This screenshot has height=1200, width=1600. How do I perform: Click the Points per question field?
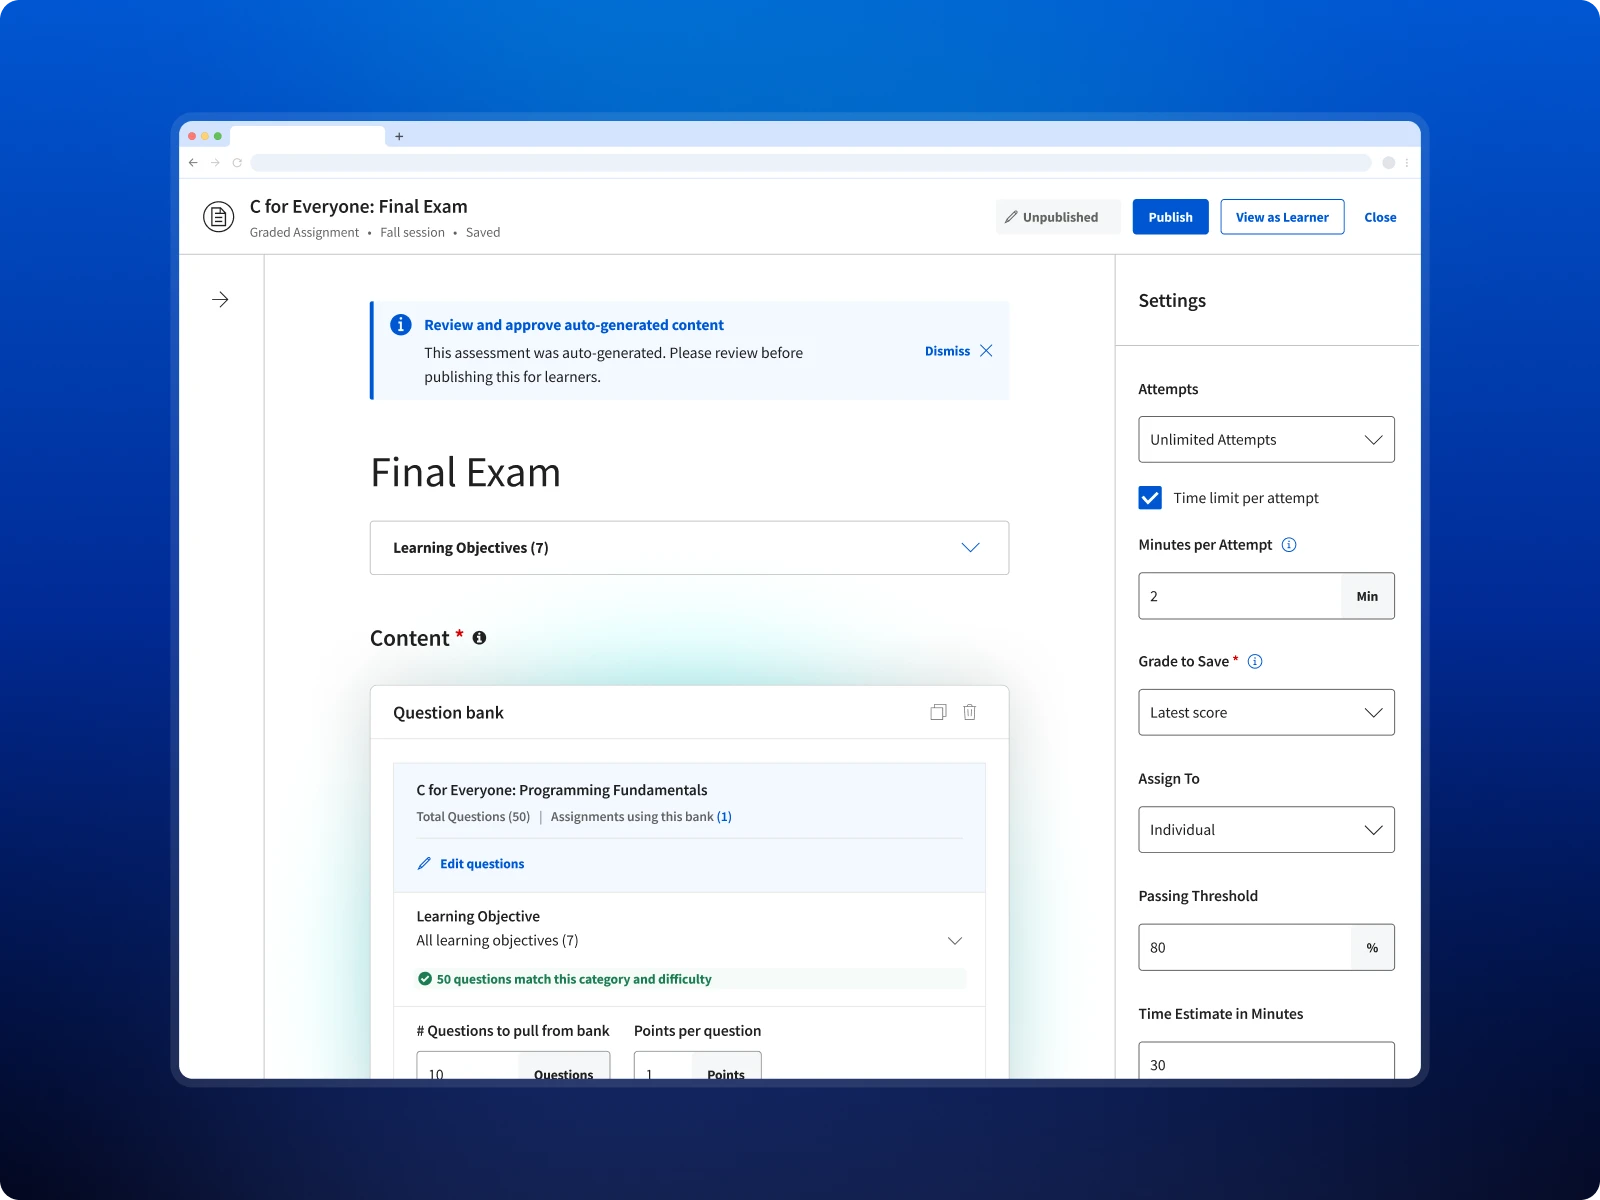coord(663,1066)
